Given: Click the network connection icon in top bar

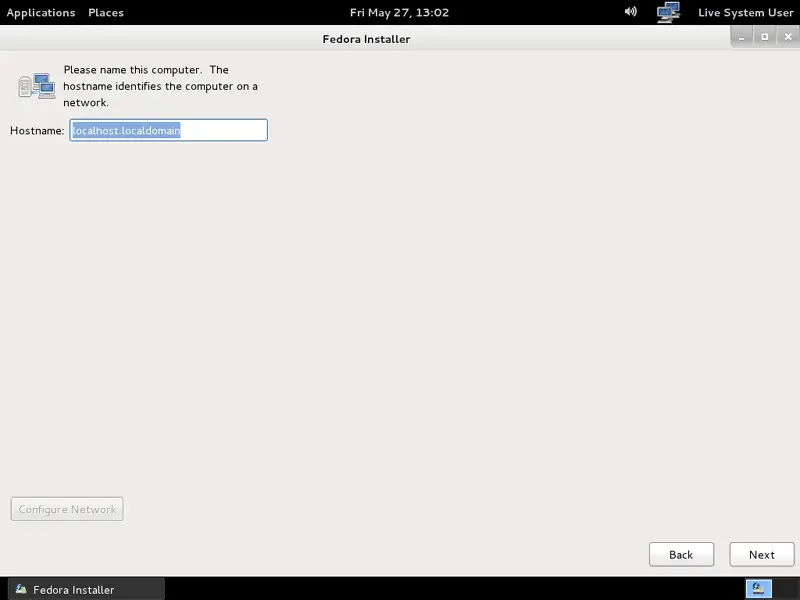Looking at the screenshot, I should [668, 12].
